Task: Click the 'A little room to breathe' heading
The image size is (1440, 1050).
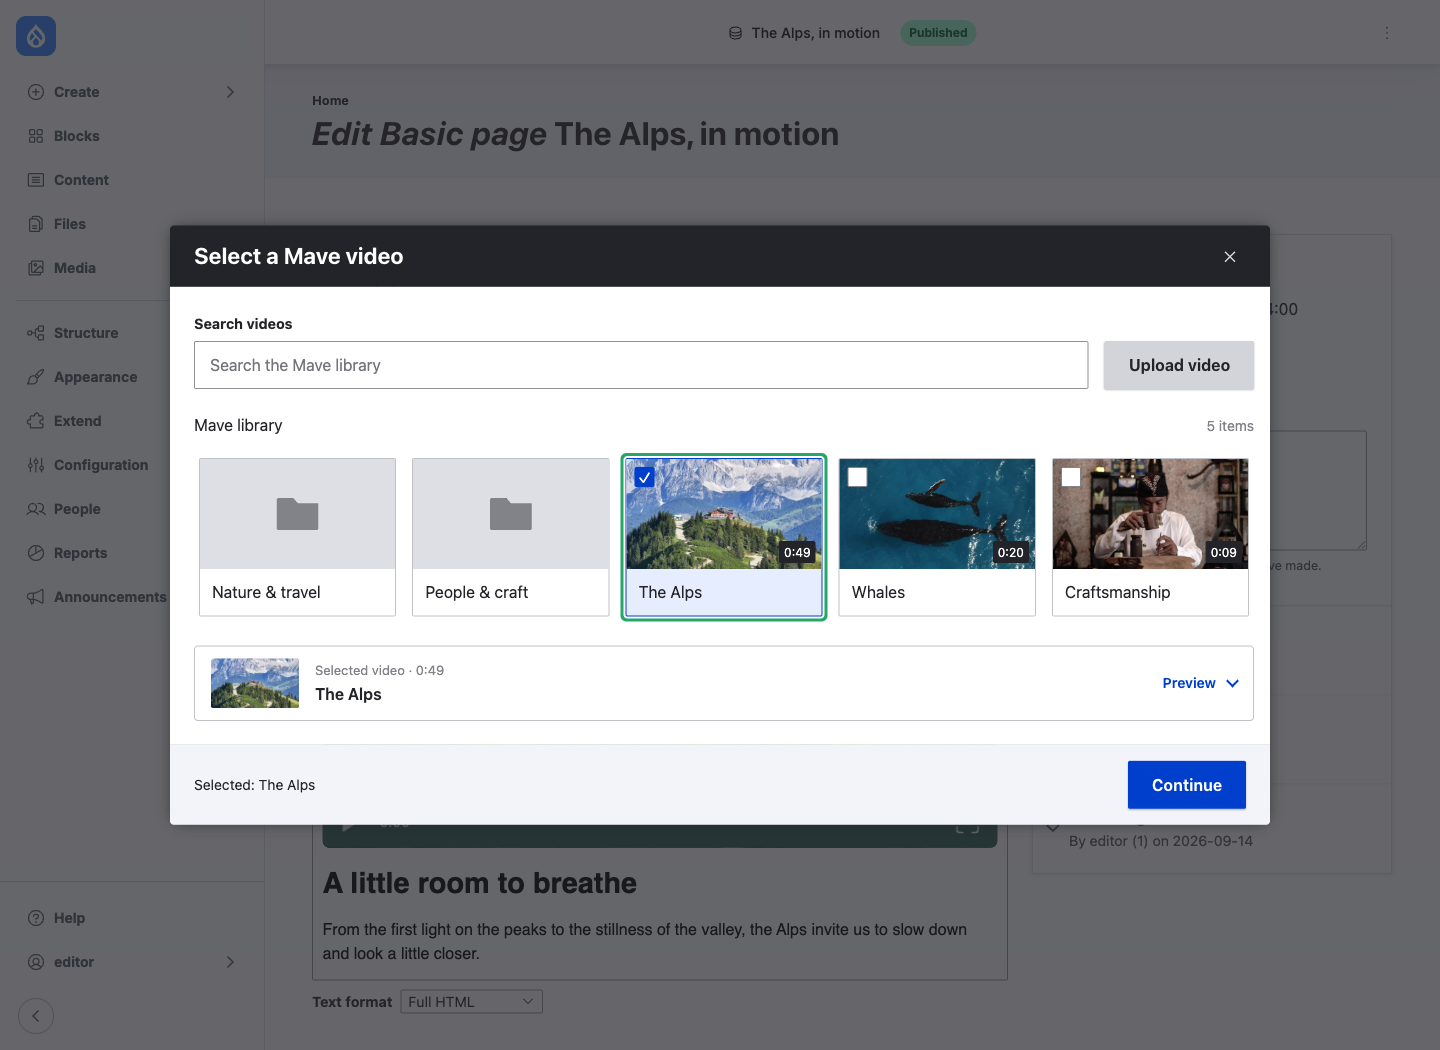Action: pyautogui.click(x=480, y=883)
